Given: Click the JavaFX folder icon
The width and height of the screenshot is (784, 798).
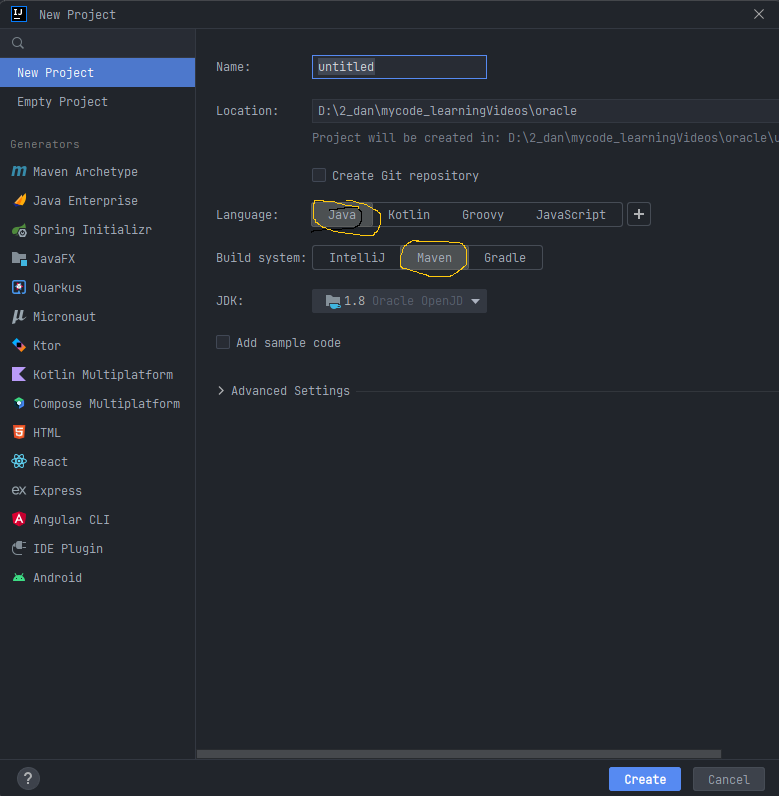Looking at the screenshot, I should 19,259.
